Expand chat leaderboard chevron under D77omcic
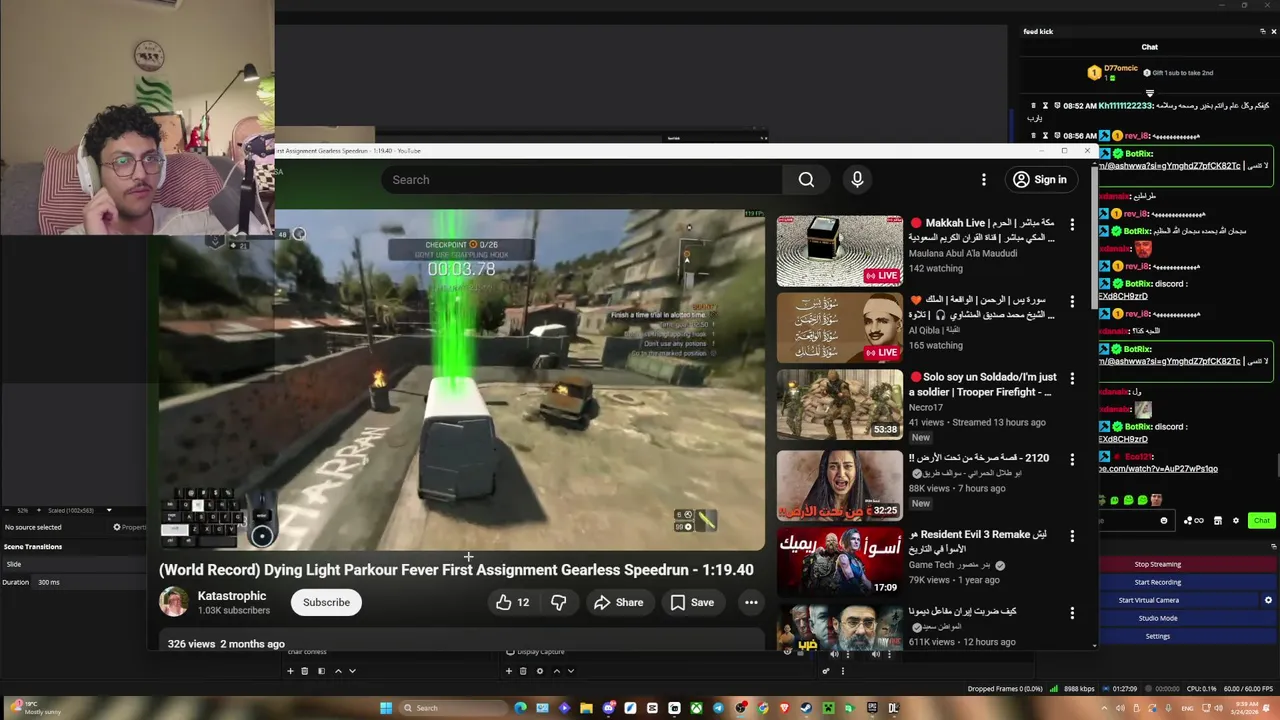The width and height of the screenshot is (1280, 720). [x=1150, y=93]
